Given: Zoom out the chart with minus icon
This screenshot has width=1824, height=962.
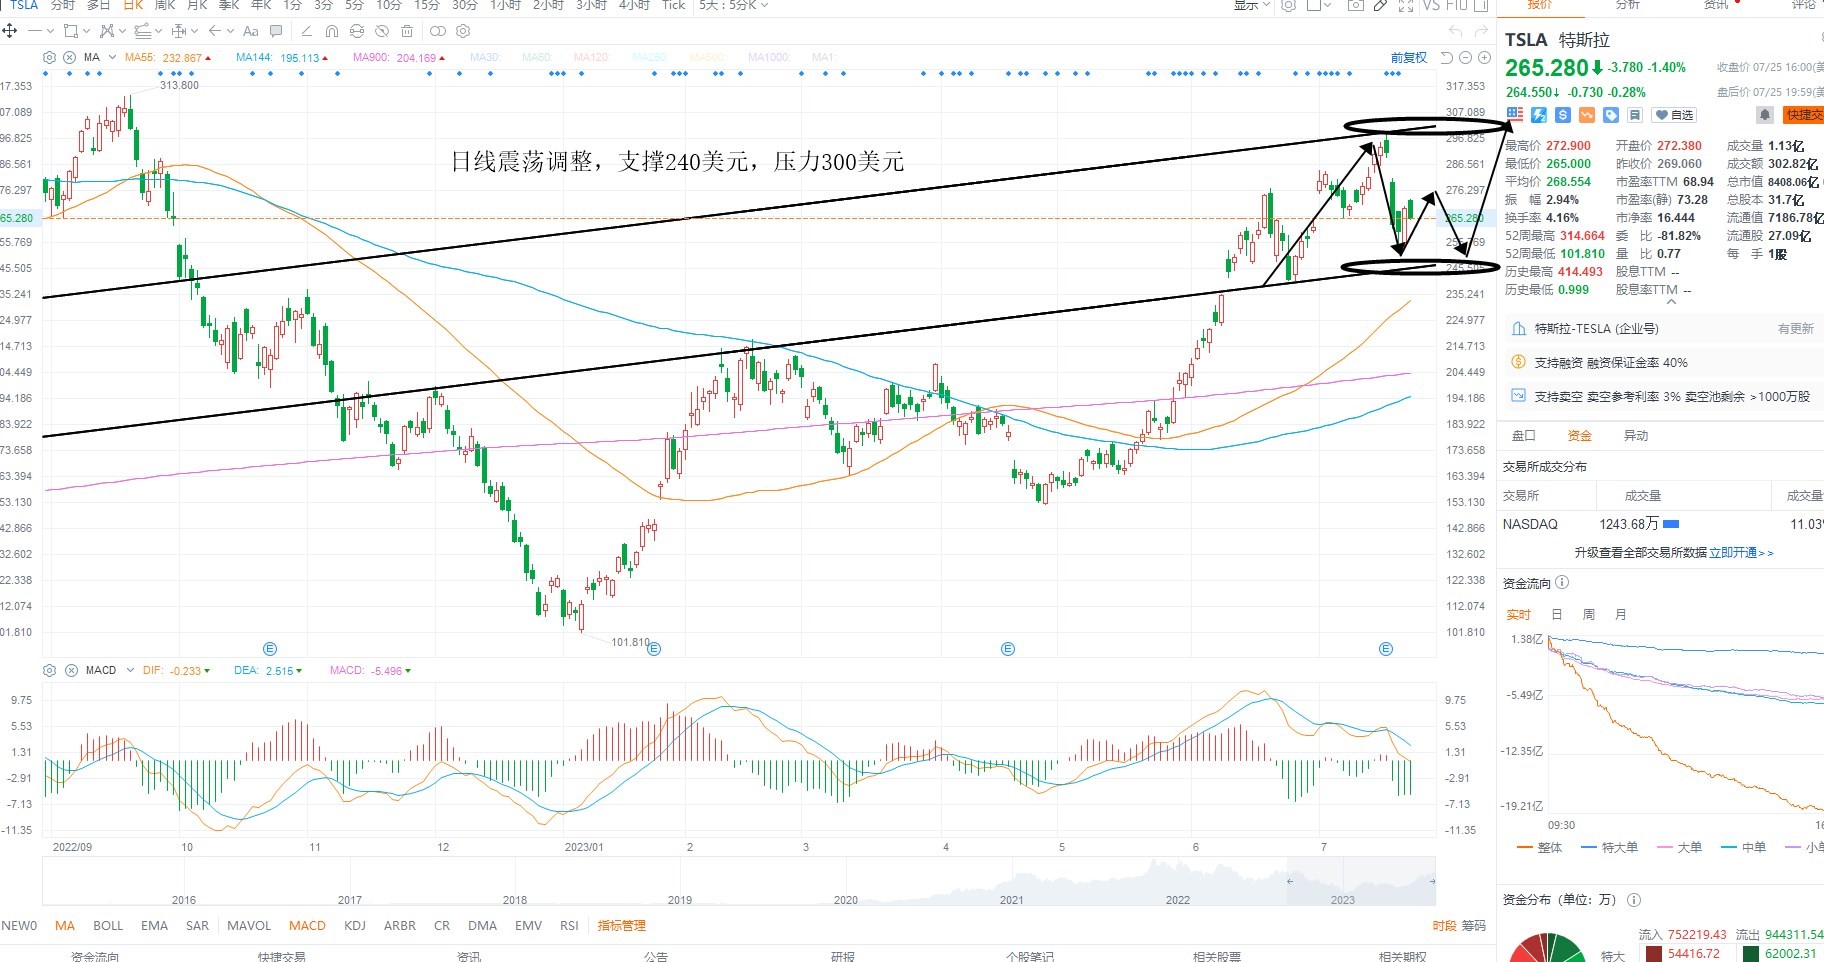Looking at the screenshot, I should [x=1465, y=58].
